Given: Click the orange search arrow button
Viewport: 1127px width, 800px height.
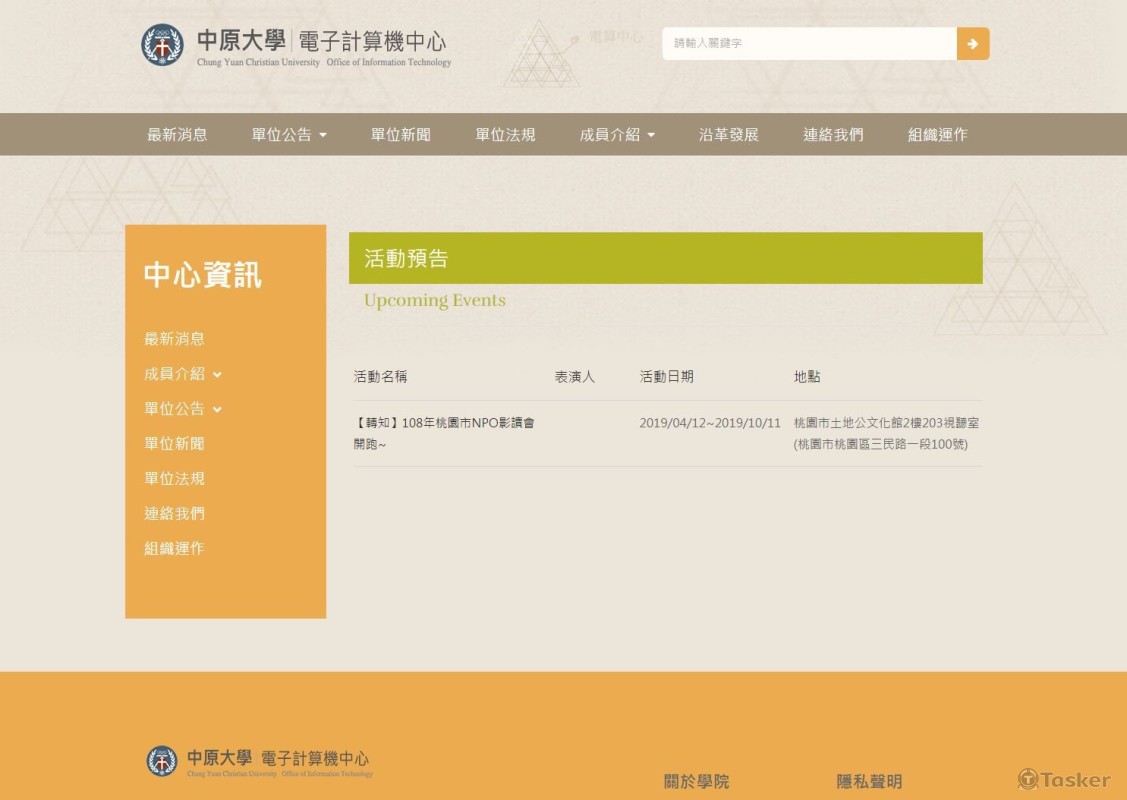Looking at the screenshot, I should tap(972, 44).
